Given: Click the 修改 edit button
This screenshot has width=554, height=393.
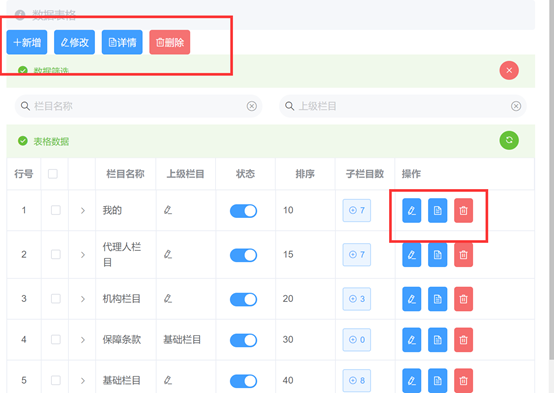Looking at the screenshot, I should [74, 42].
